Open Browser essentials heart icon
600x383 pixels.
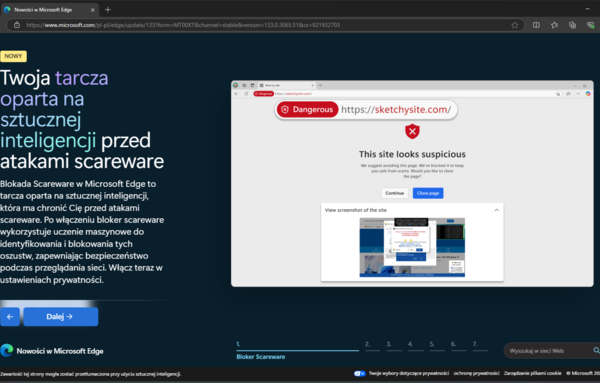coord(590,25)
